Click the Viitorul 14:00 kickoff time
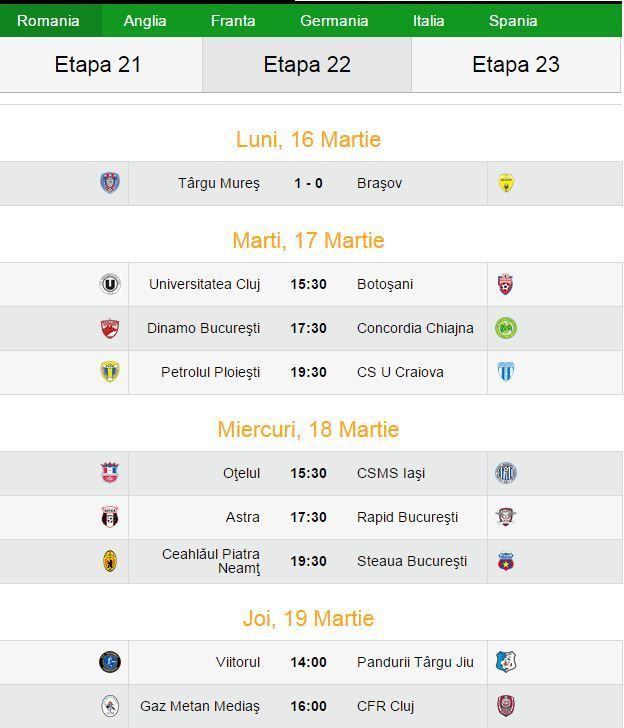 [x=308, y=662]
